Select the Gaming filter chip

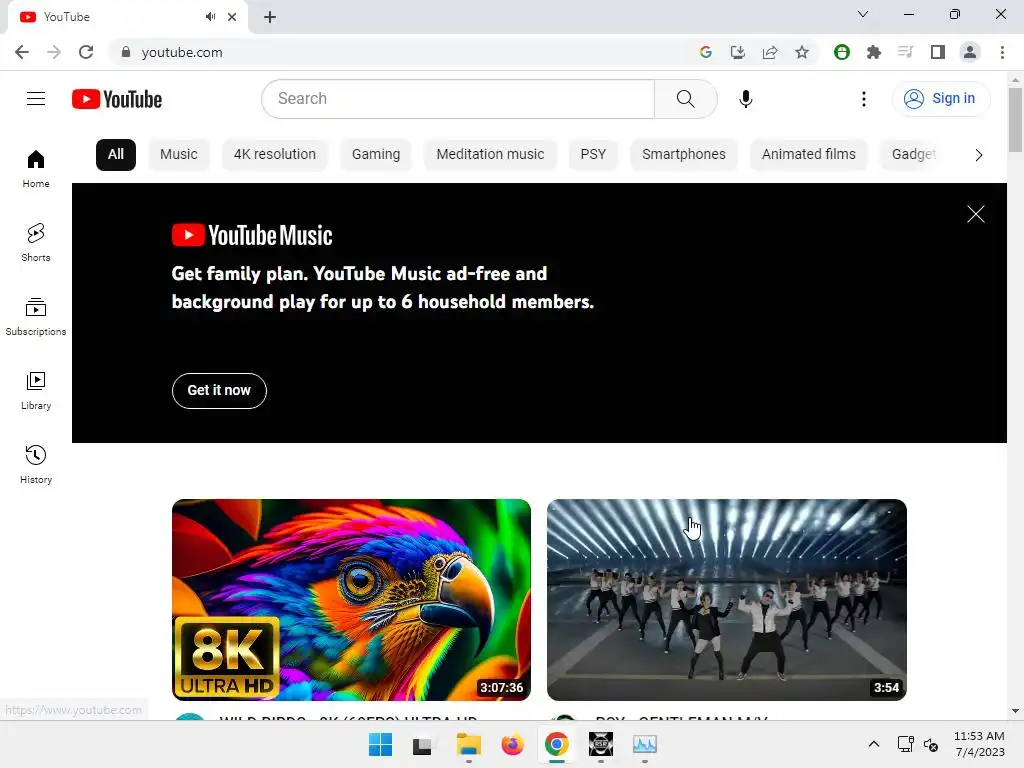coord(376,155)
